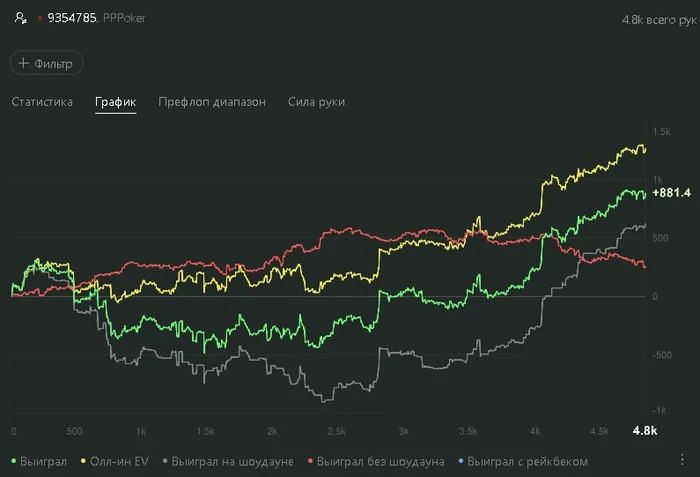Go to the Сила руки tab

click(x=316, y=102)
